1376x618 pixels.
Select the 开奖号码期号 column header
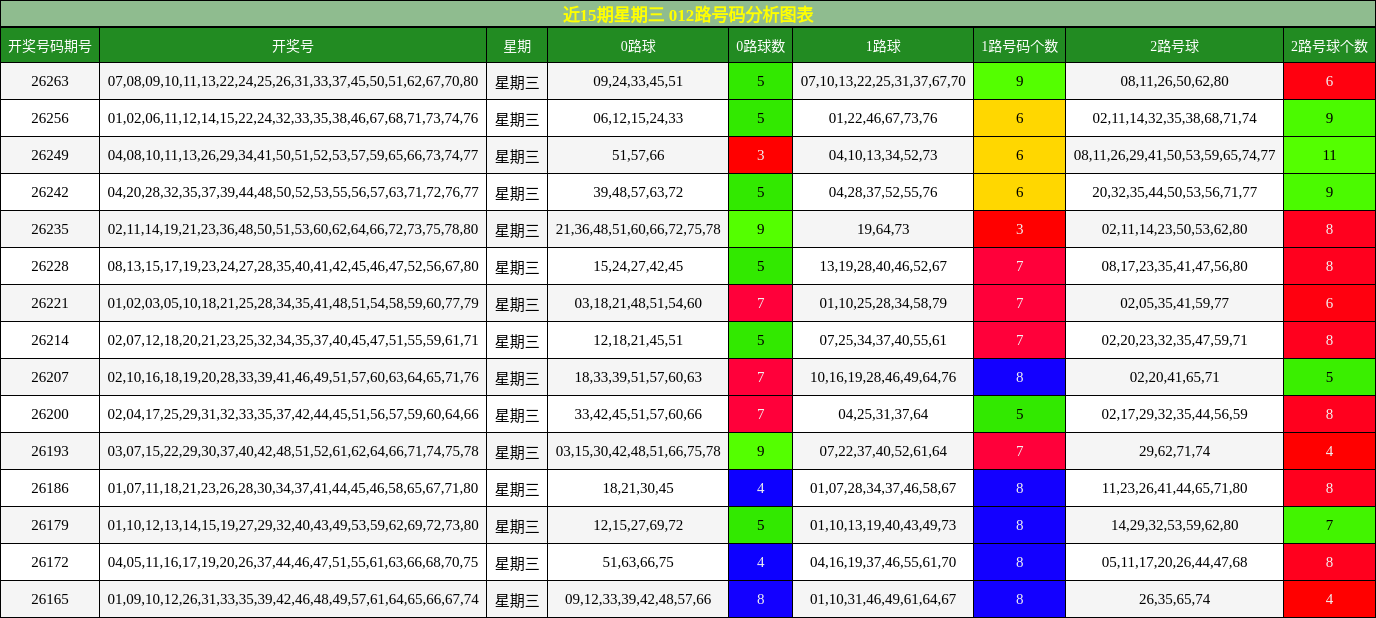(50, 45)
